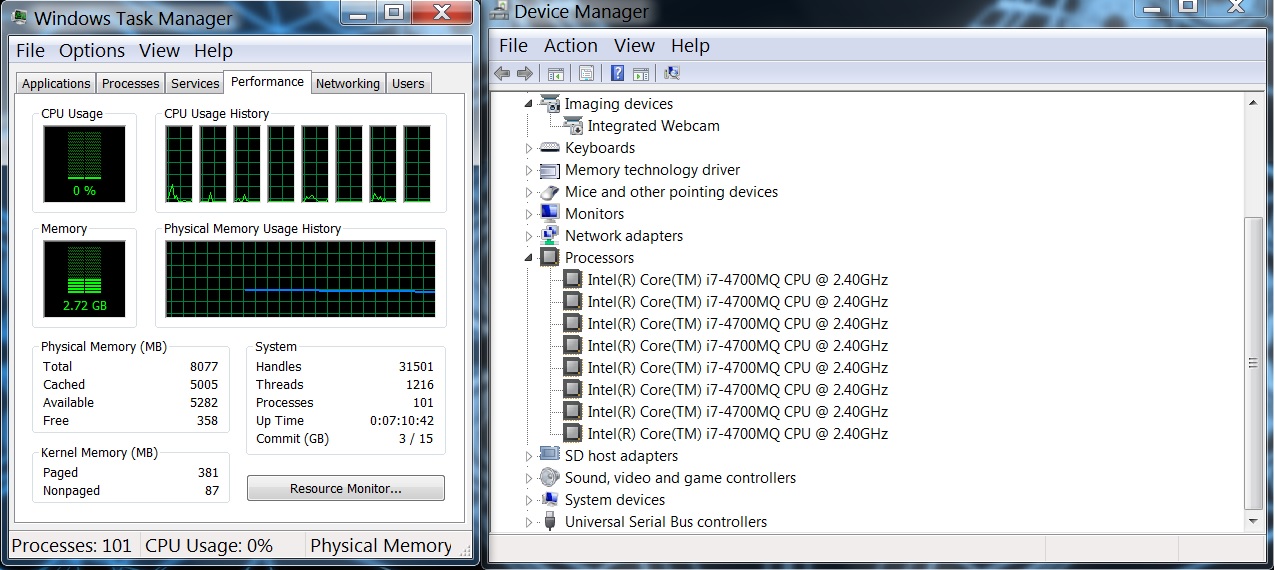Expand Universal Serial Bus controllers node
Viewport: 1275px width, 570px height.
pos(529,522)
